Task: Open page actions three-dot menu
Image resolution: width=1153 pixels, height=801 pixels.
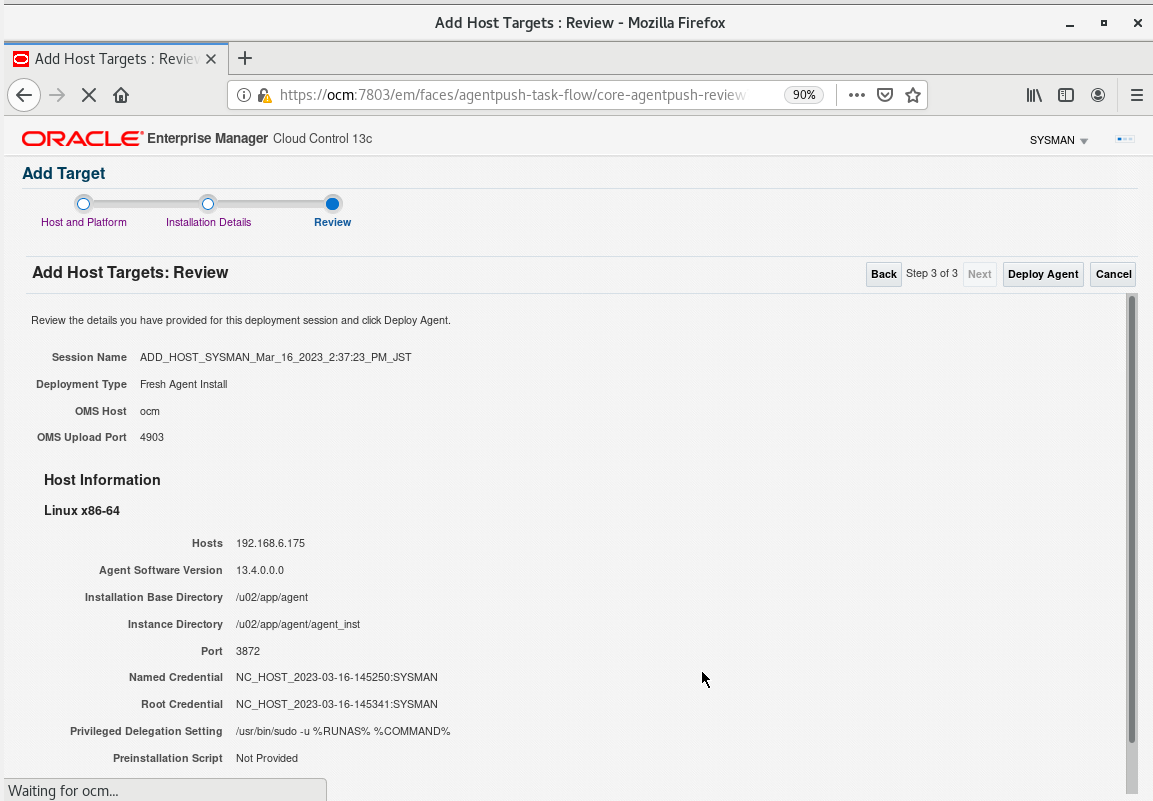Action: (857, 95)
